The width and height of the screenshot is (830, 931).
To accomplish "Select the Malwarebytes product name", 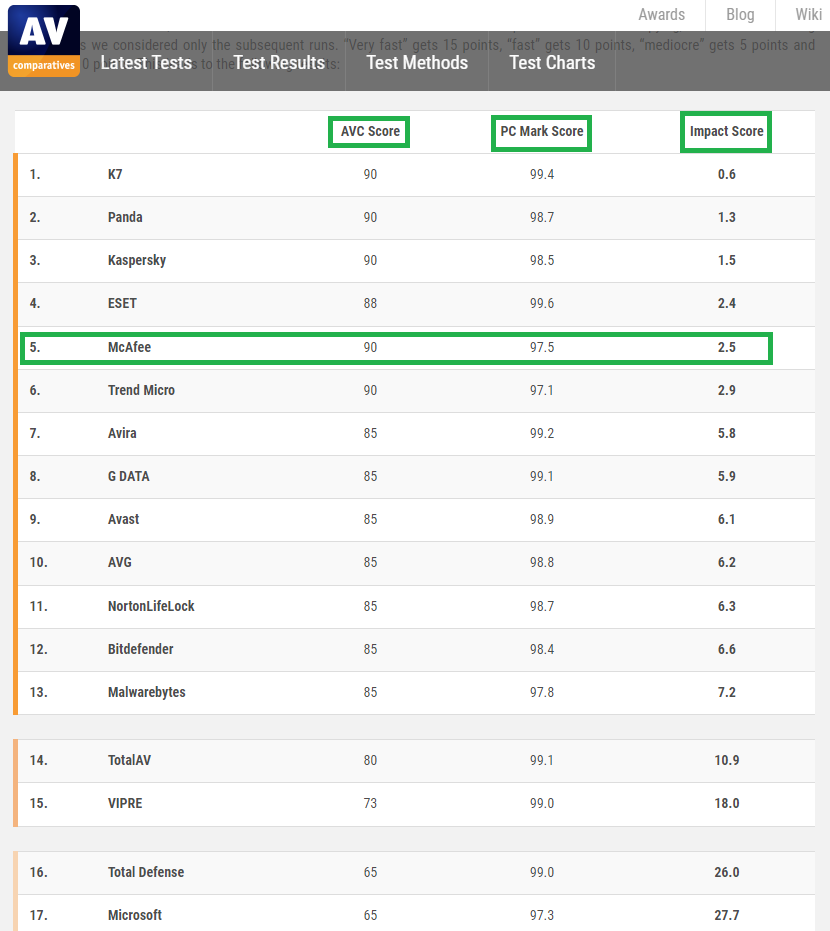I will (x=147, y=692).
